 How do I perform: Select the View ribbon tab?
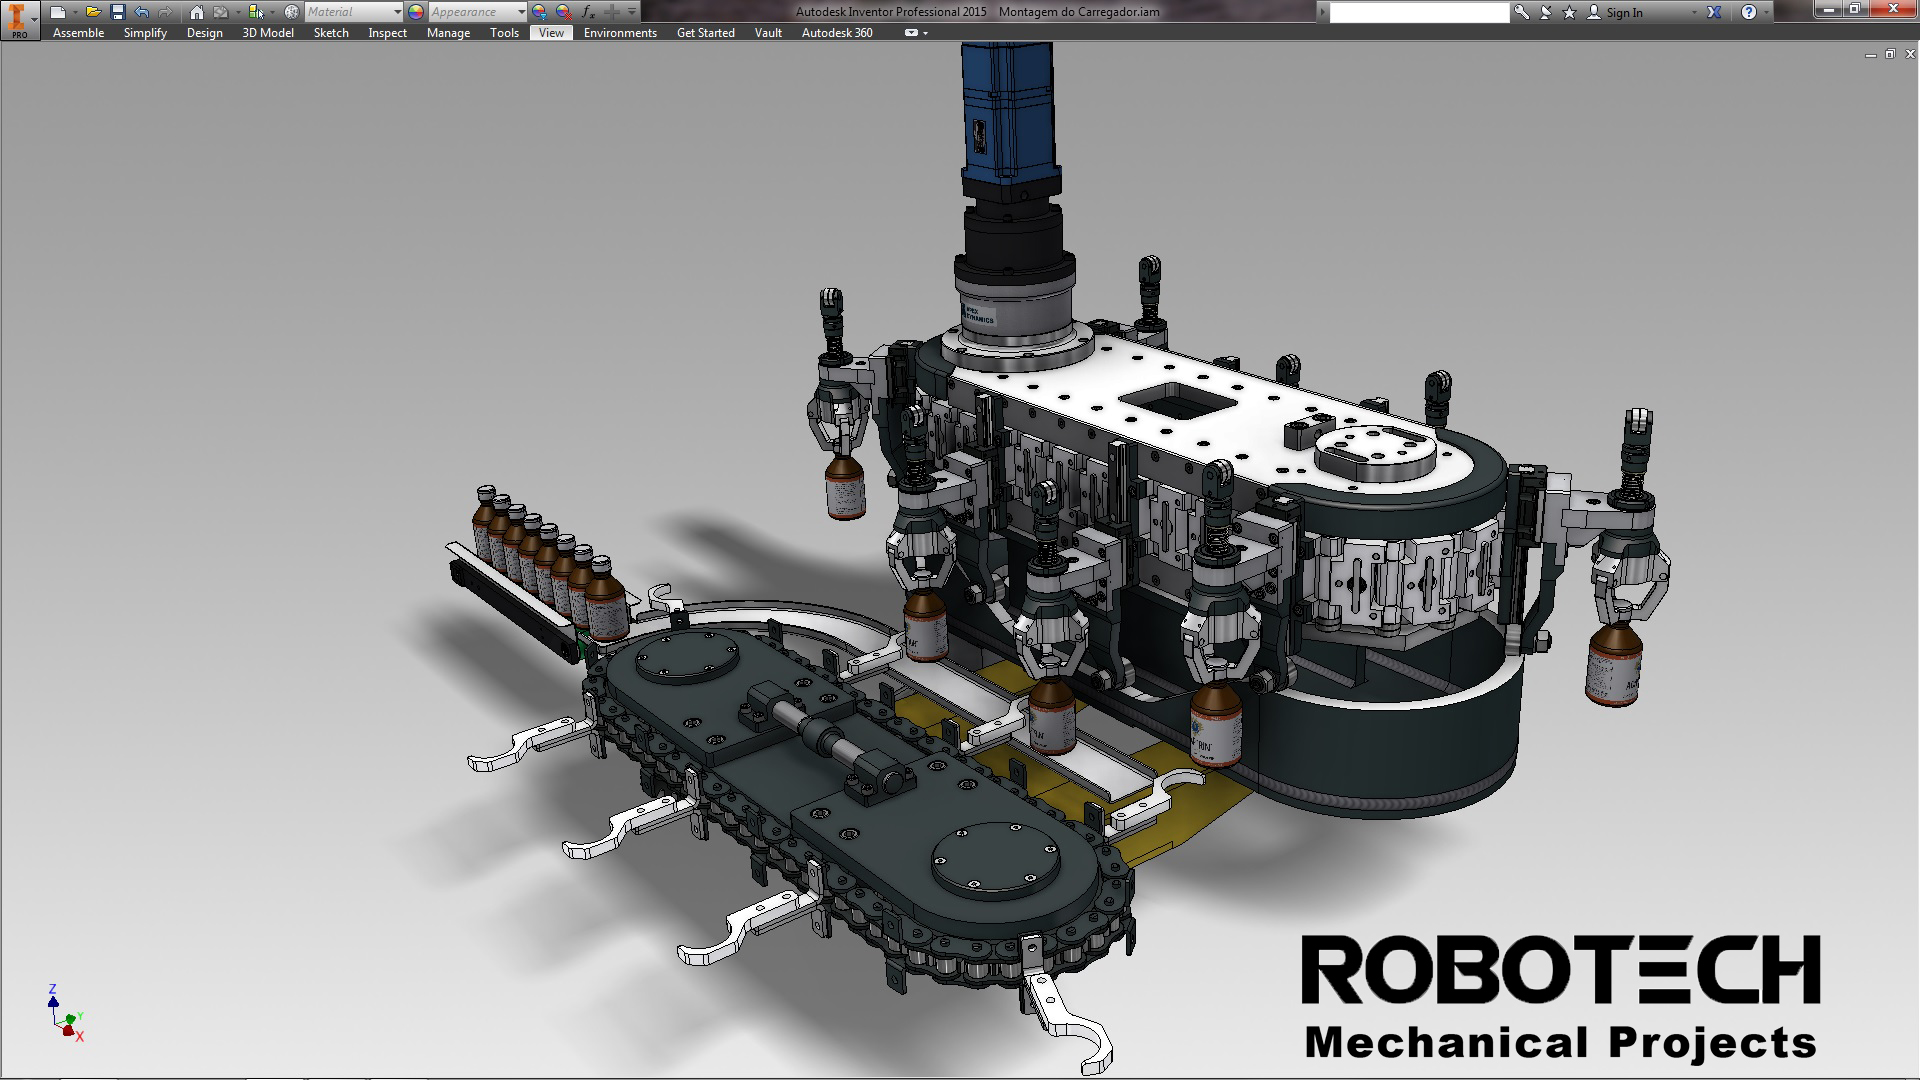pyautogui.click(x=551, y=33)
